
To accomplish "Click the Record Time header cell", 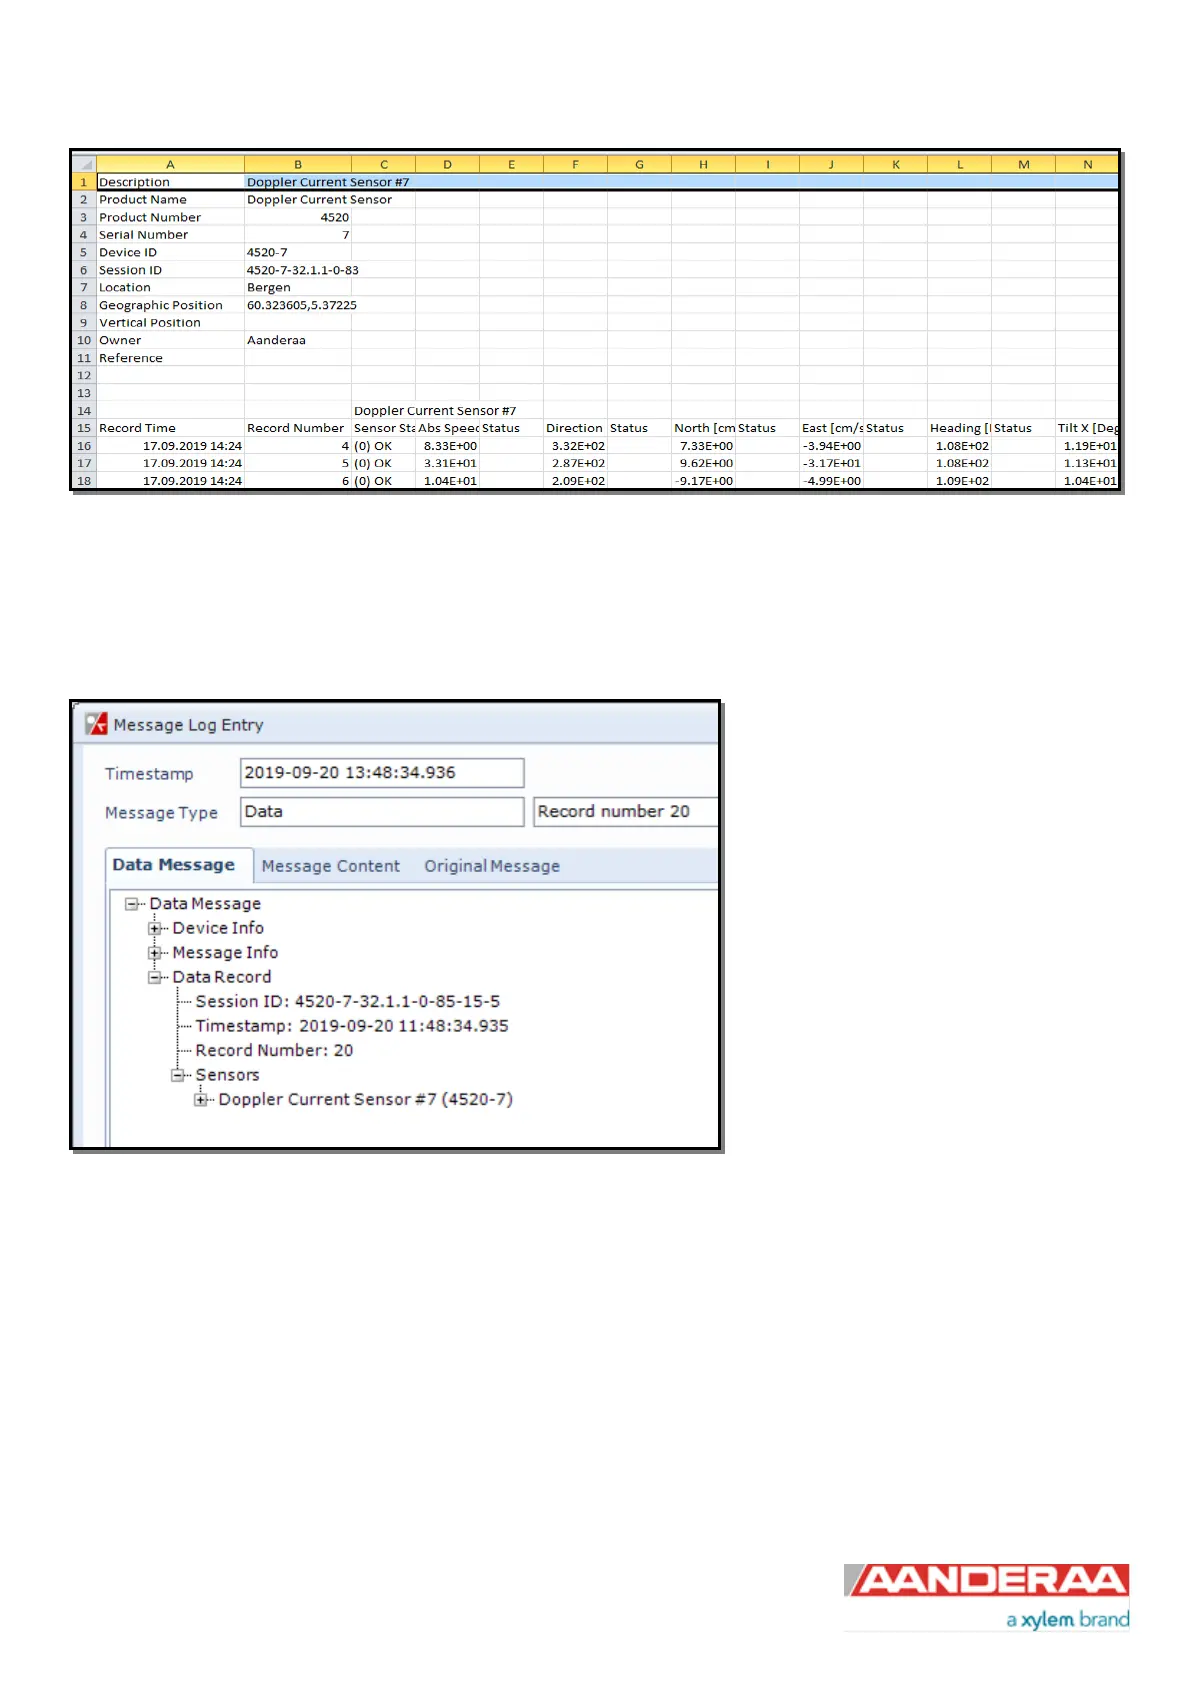I will [170, 428].
